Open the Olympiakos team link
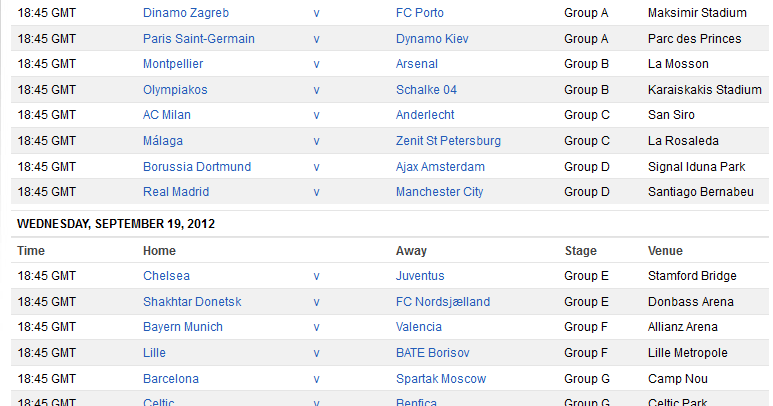The image size is (773, 406). [x=175, y=90]
